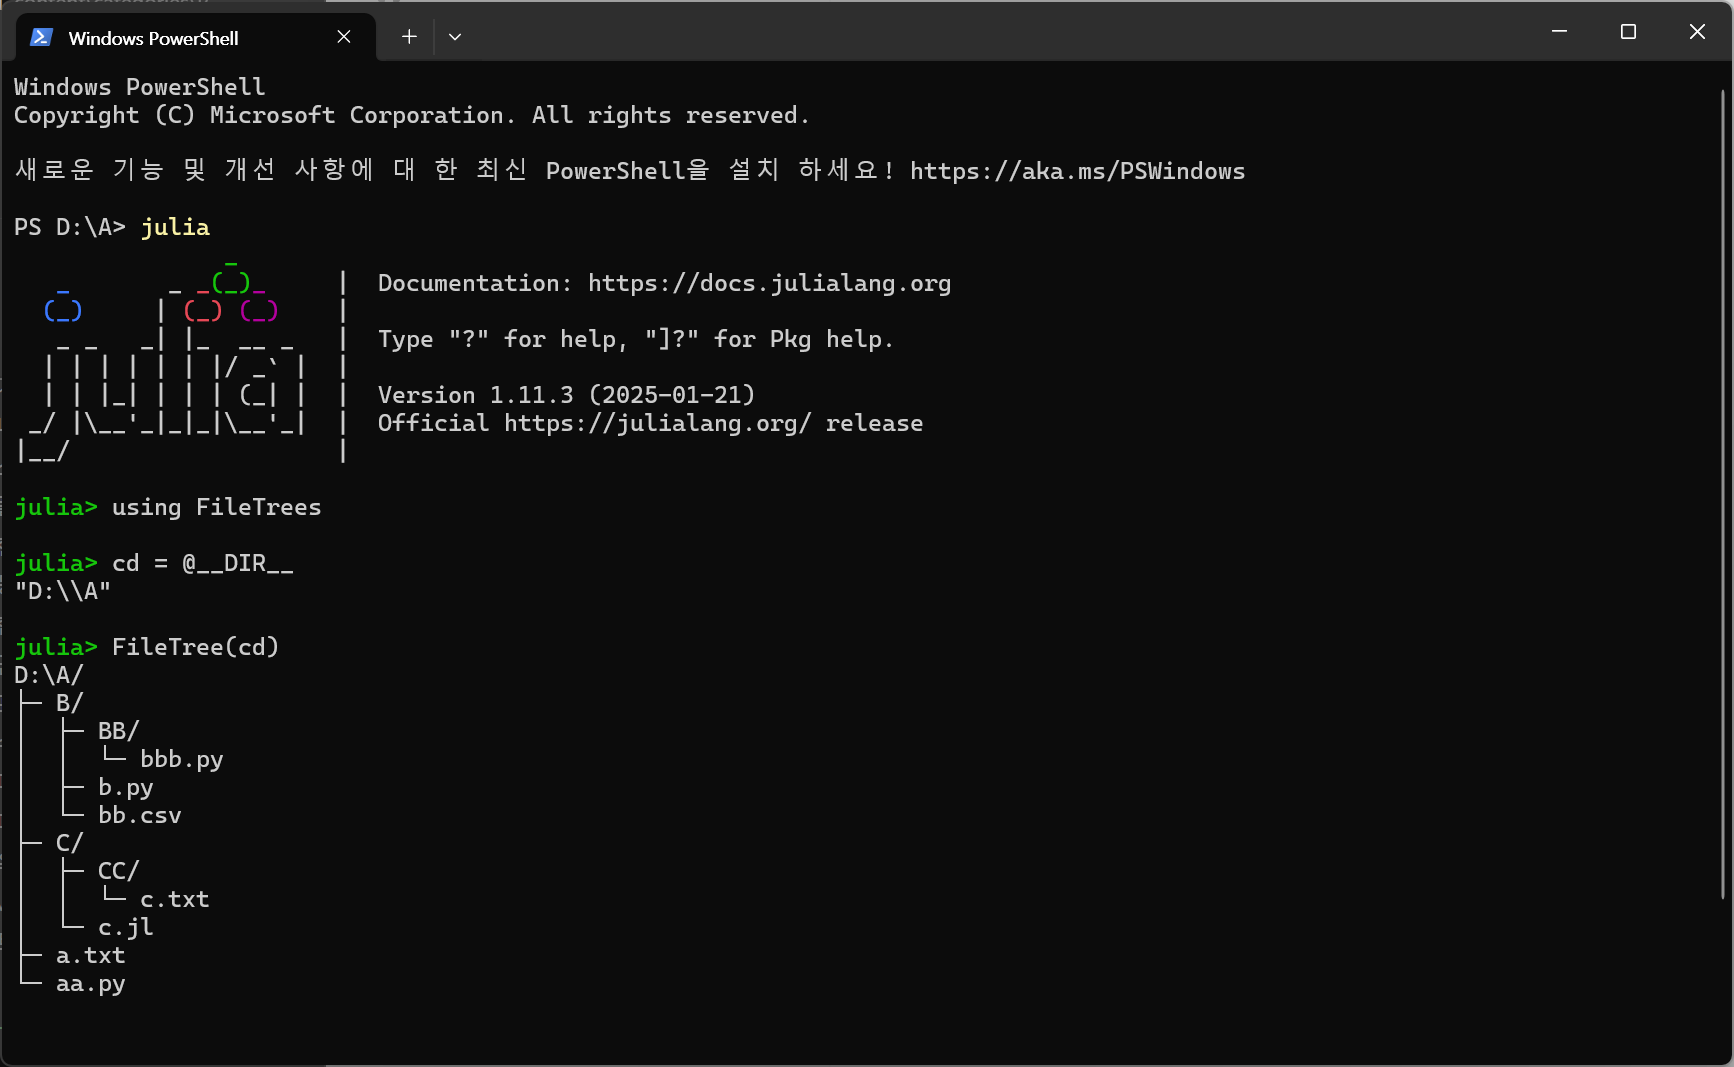The height and width of the screenshot is (1067, 1734).
Task: Open the docs.julialang.org documentation link
Action: (769, 283)
